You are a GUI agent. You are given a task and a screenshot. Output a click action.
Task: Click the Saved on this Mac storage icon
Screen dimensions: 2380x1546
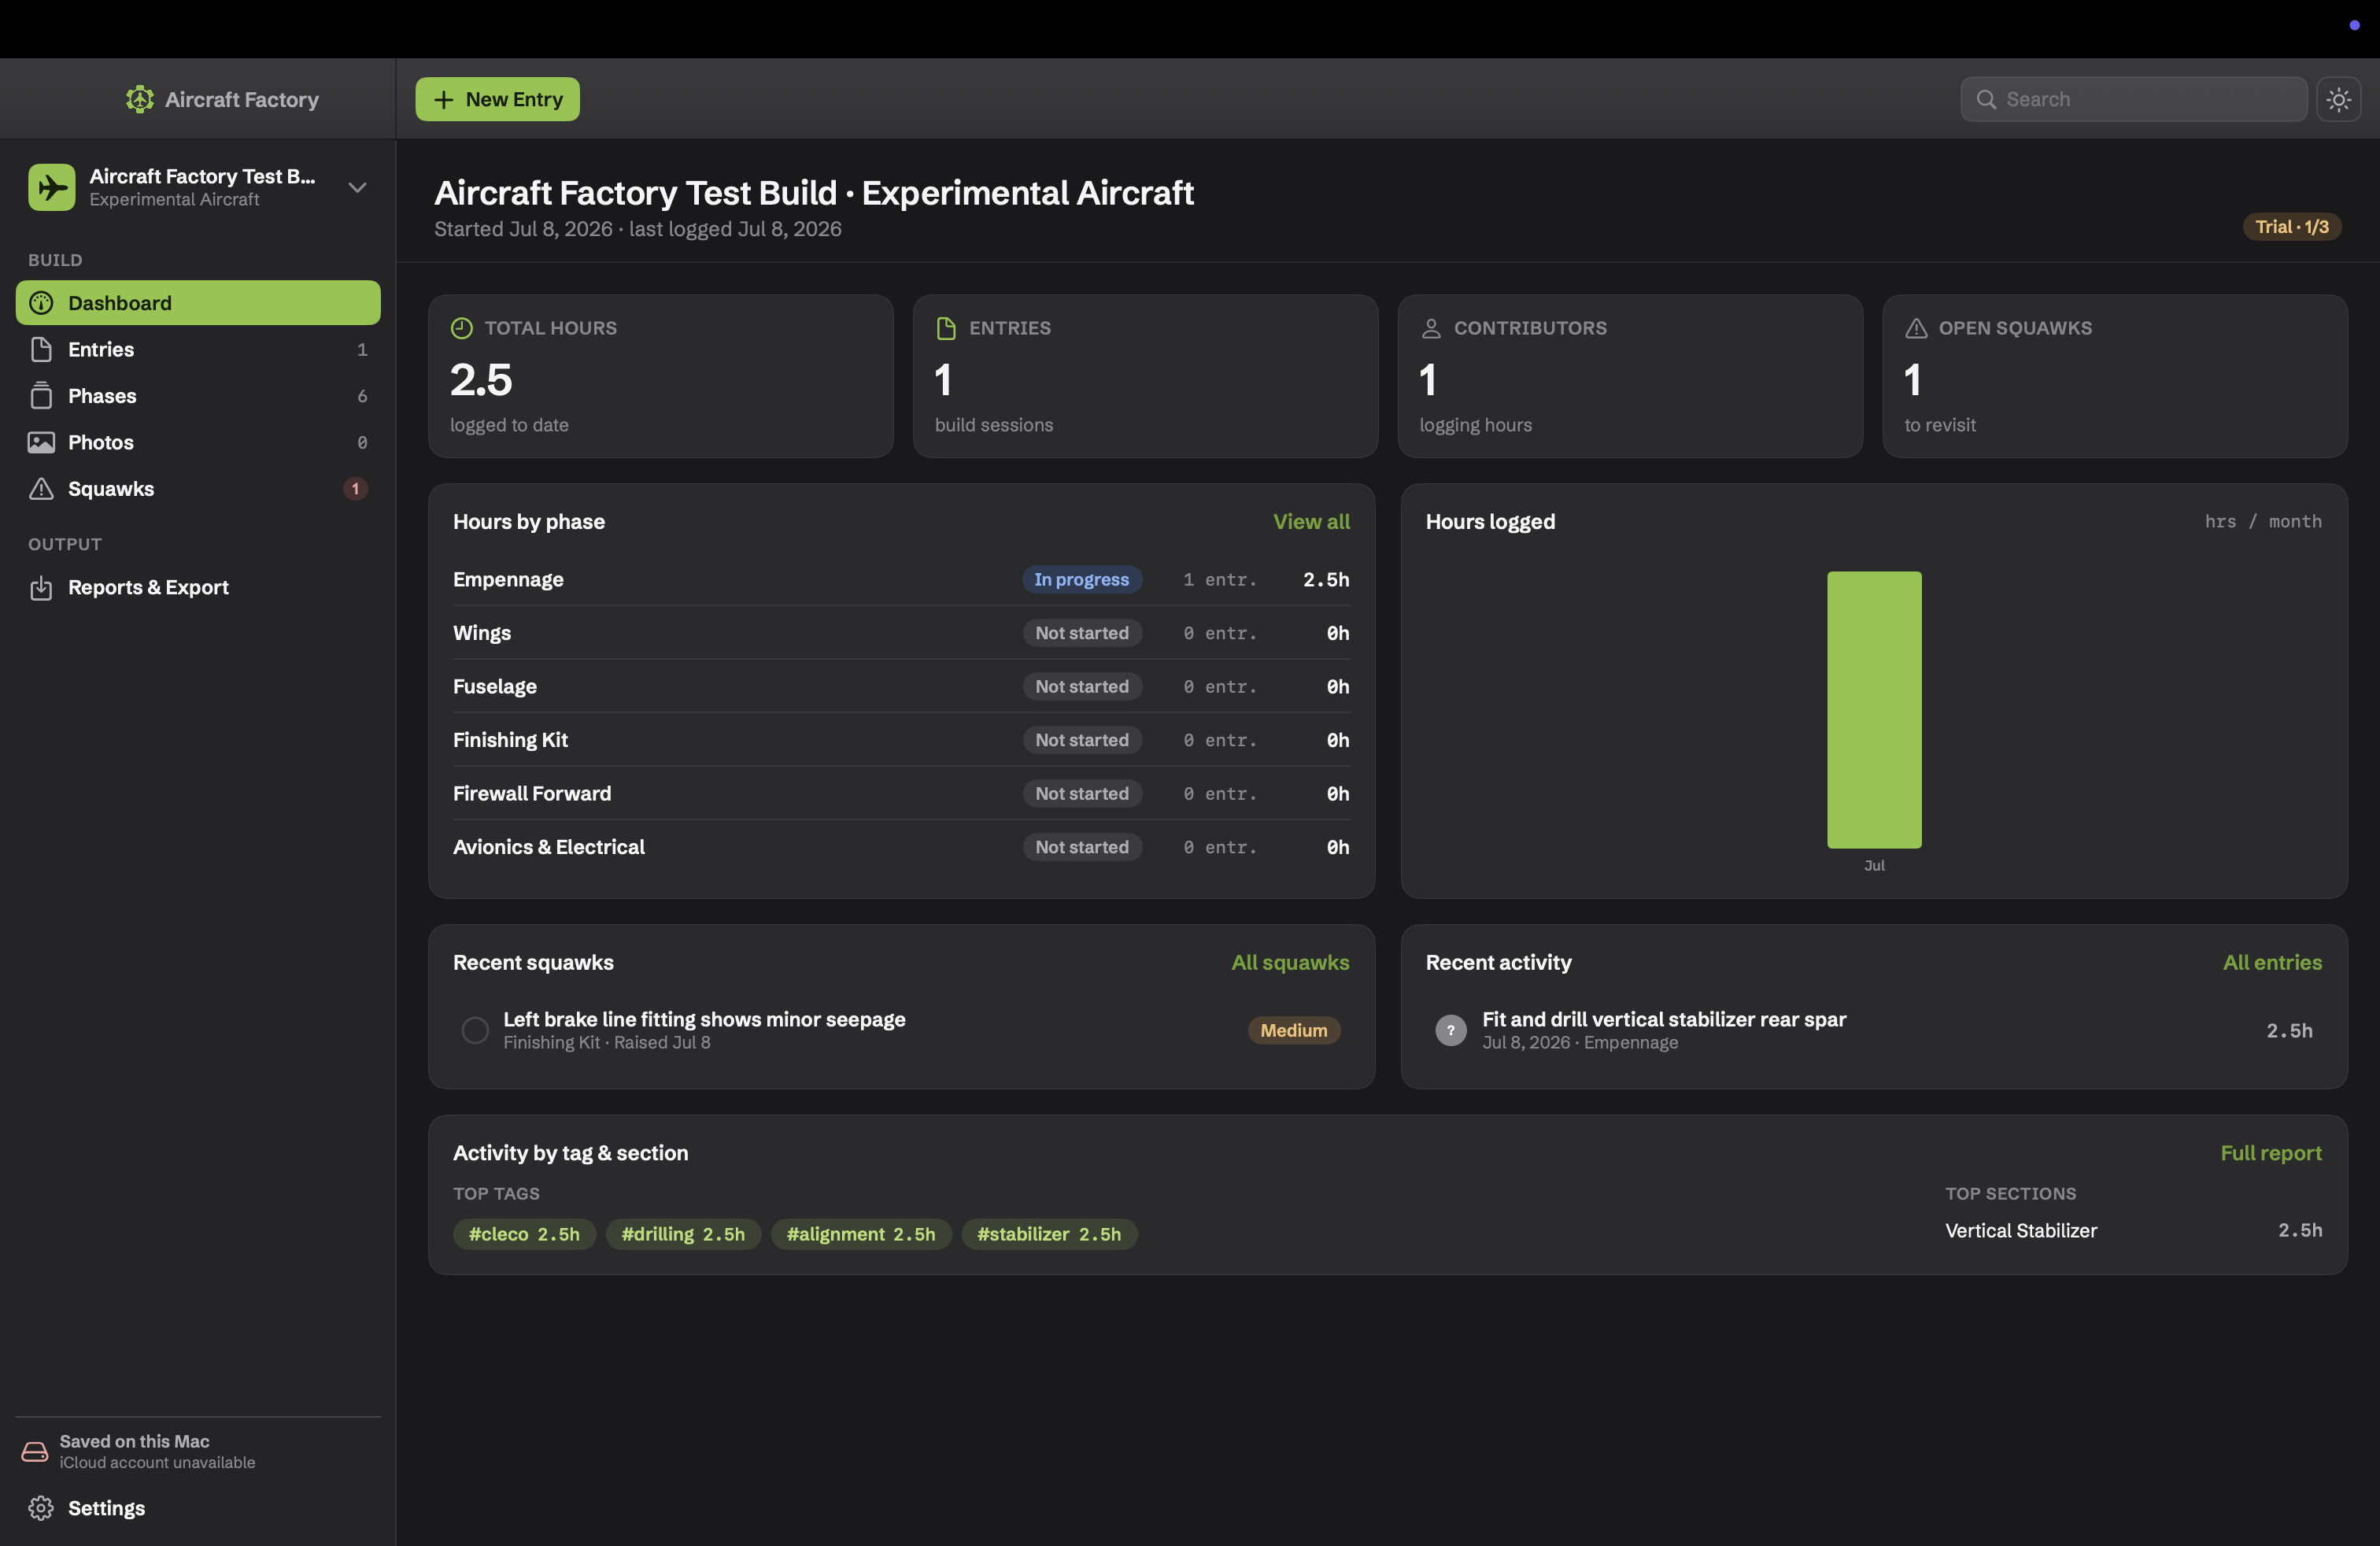click(35, 1451)
